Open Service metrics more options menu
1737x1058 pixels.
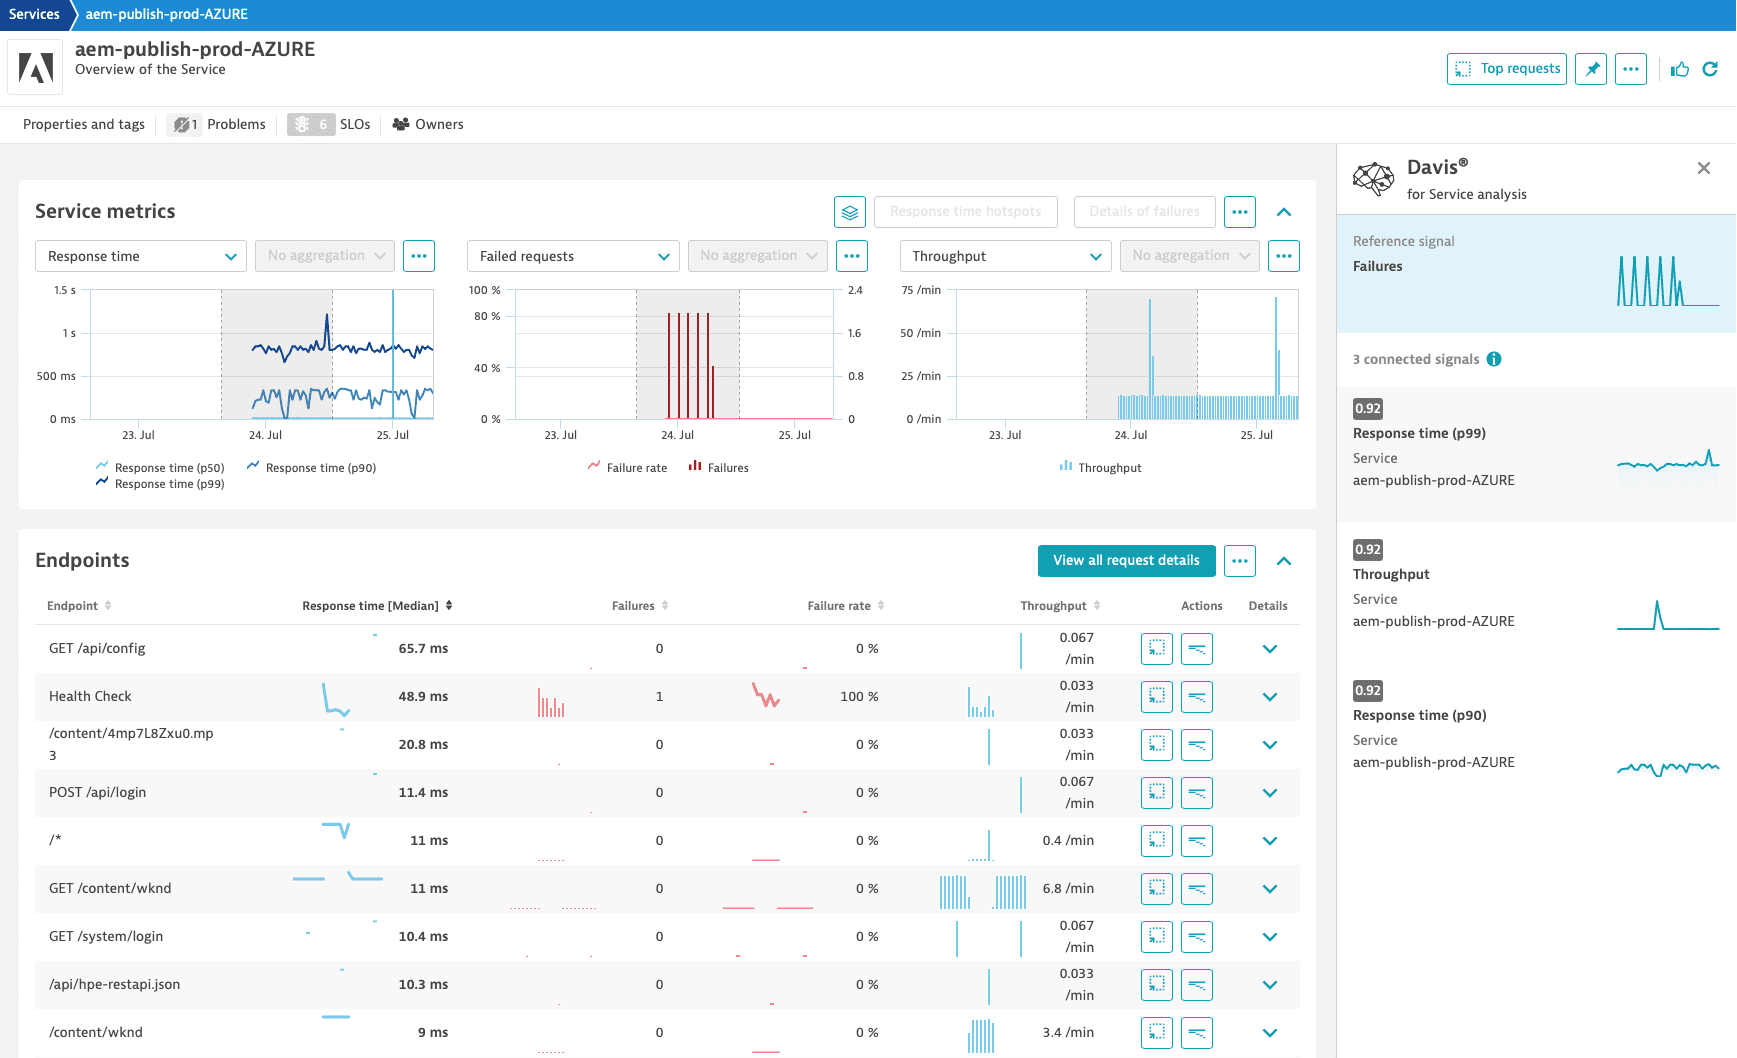click(1240, 212)
